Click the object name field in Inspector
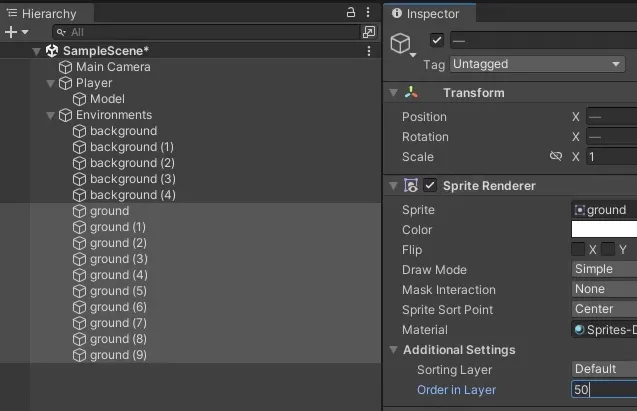 [x=544, y=41]
